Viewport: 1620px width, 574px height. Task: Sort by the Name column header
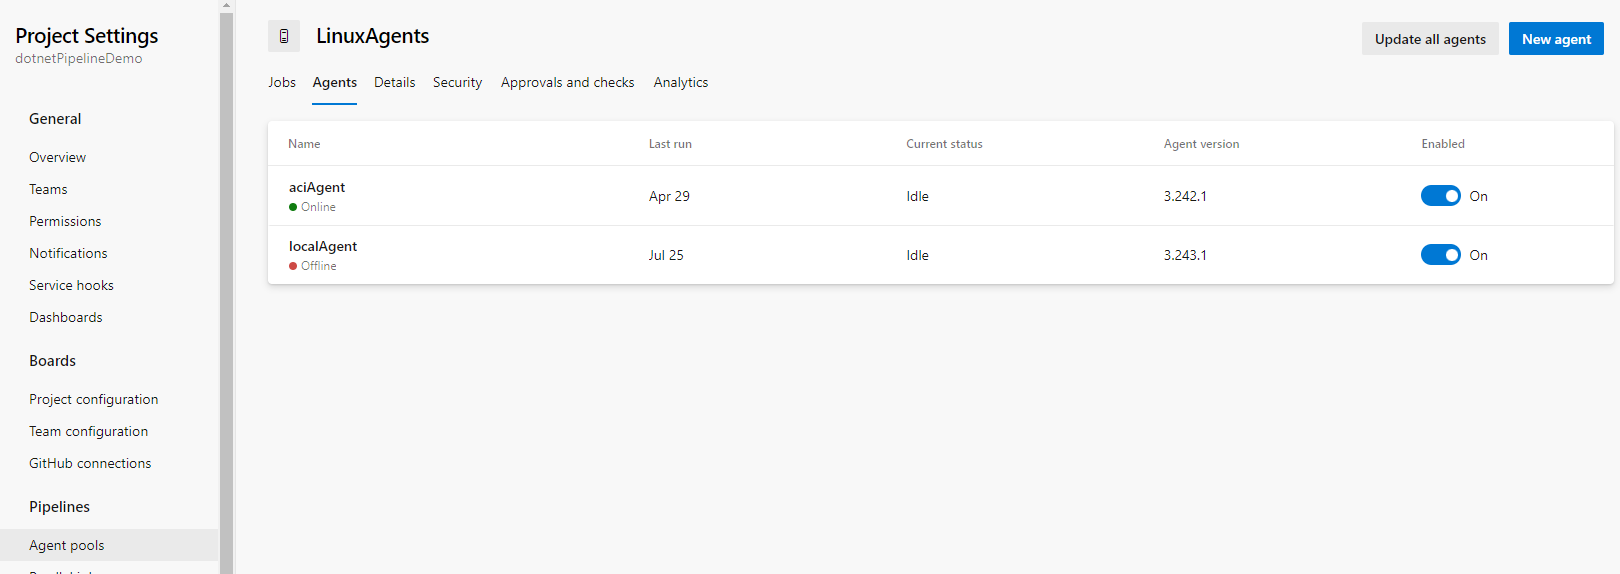[304, 144]
